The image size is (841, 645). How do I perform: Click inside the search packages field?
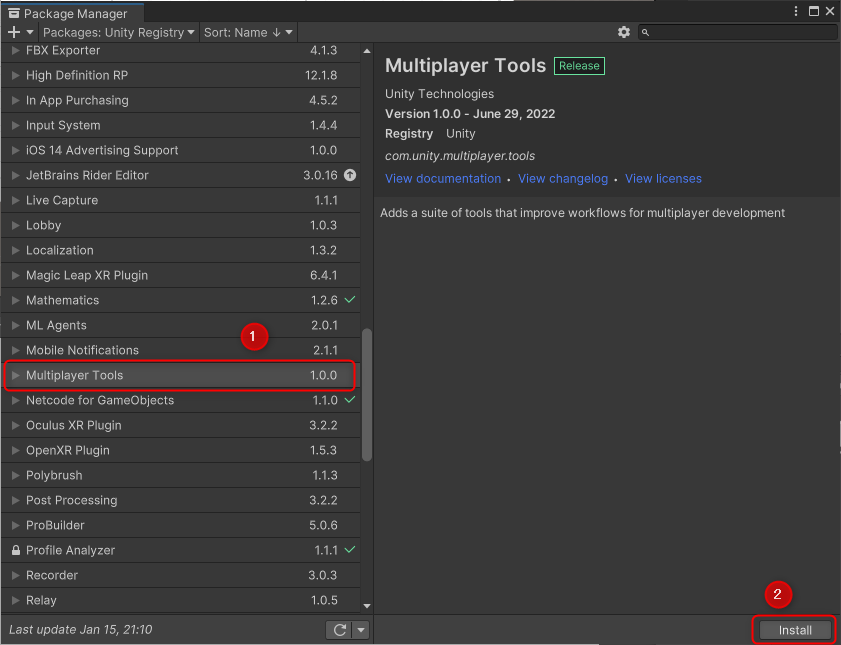(740, 31)
